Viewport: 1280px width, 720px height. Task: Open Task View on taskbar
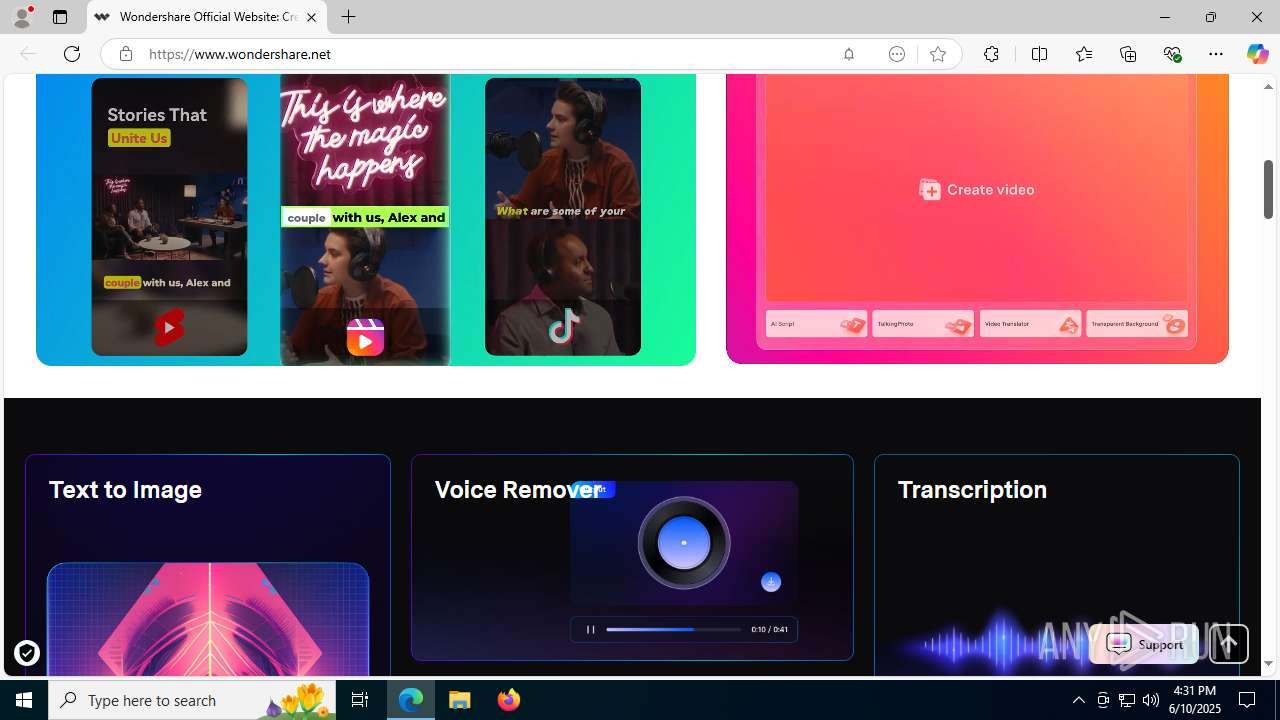[360, 700]
